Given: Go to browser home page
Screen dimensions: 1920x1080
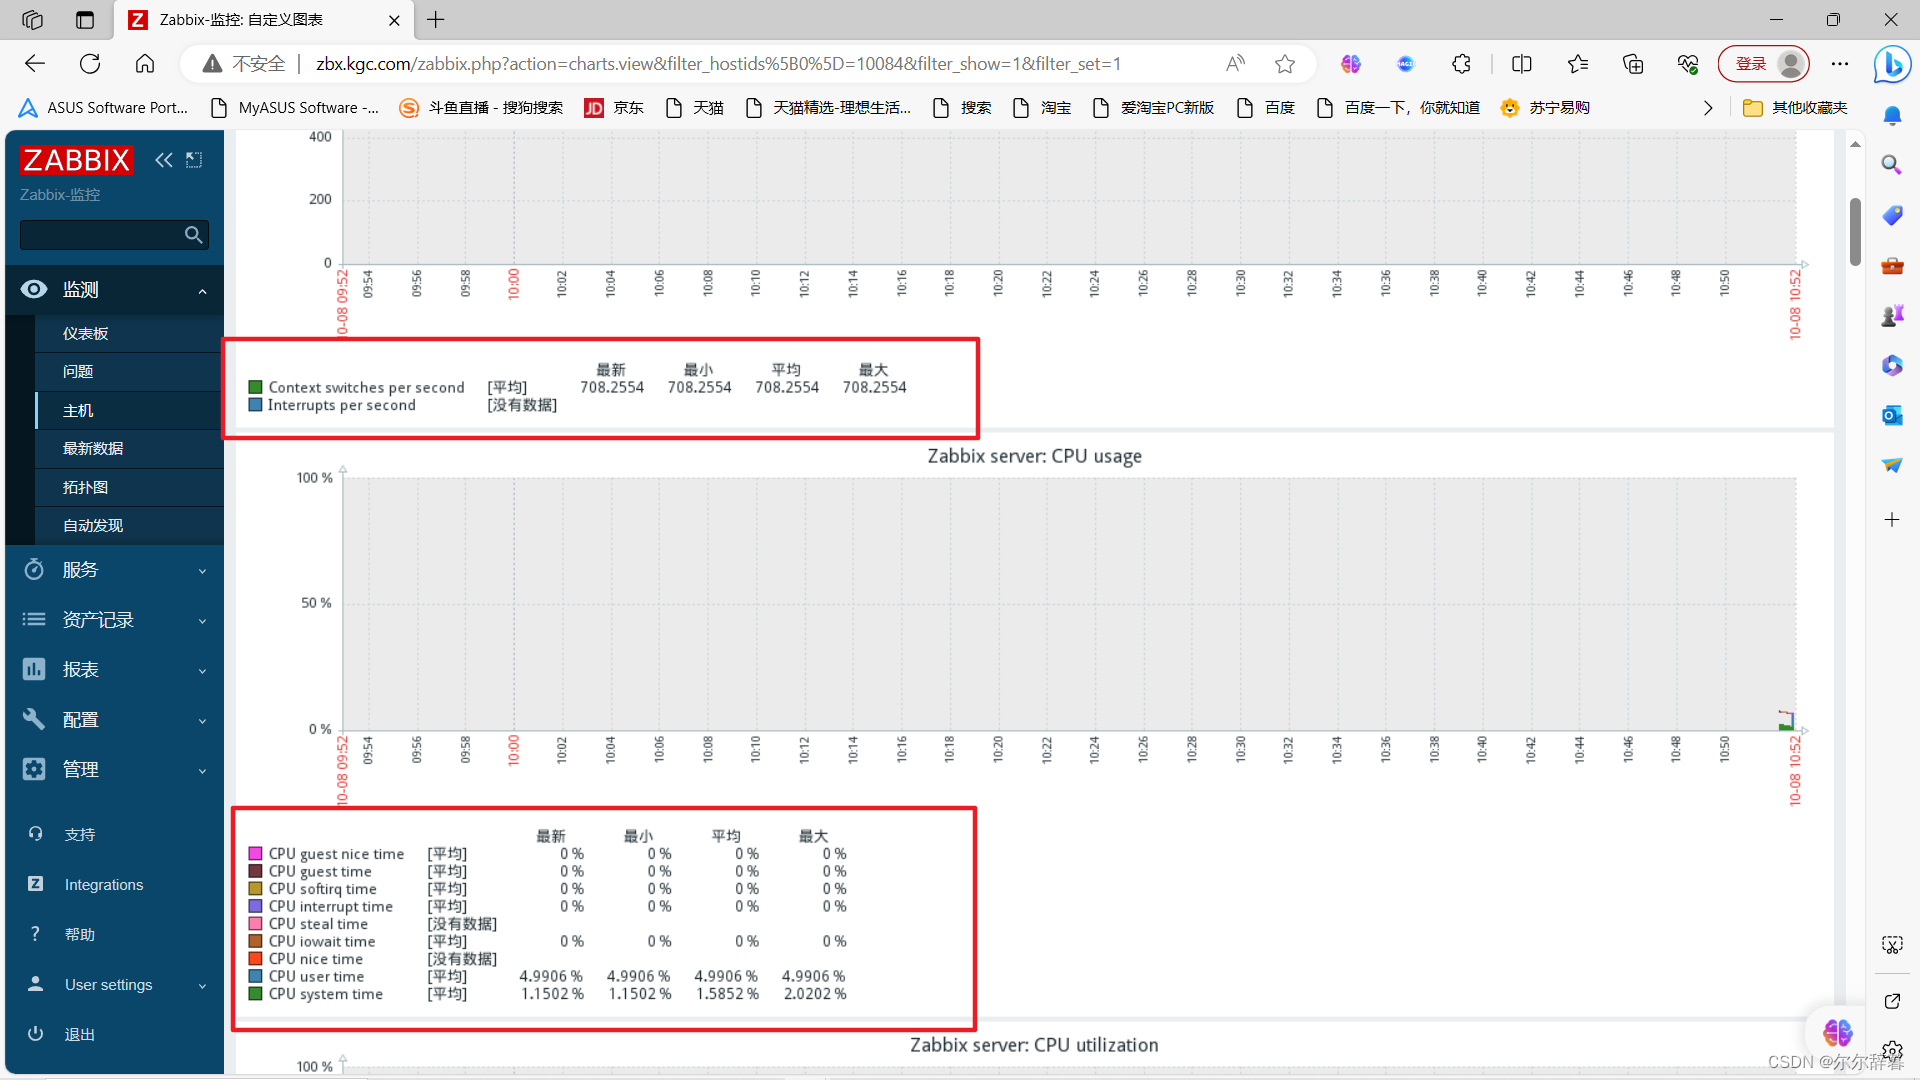Looking at the screenshot, I should (x=145, y=64).
